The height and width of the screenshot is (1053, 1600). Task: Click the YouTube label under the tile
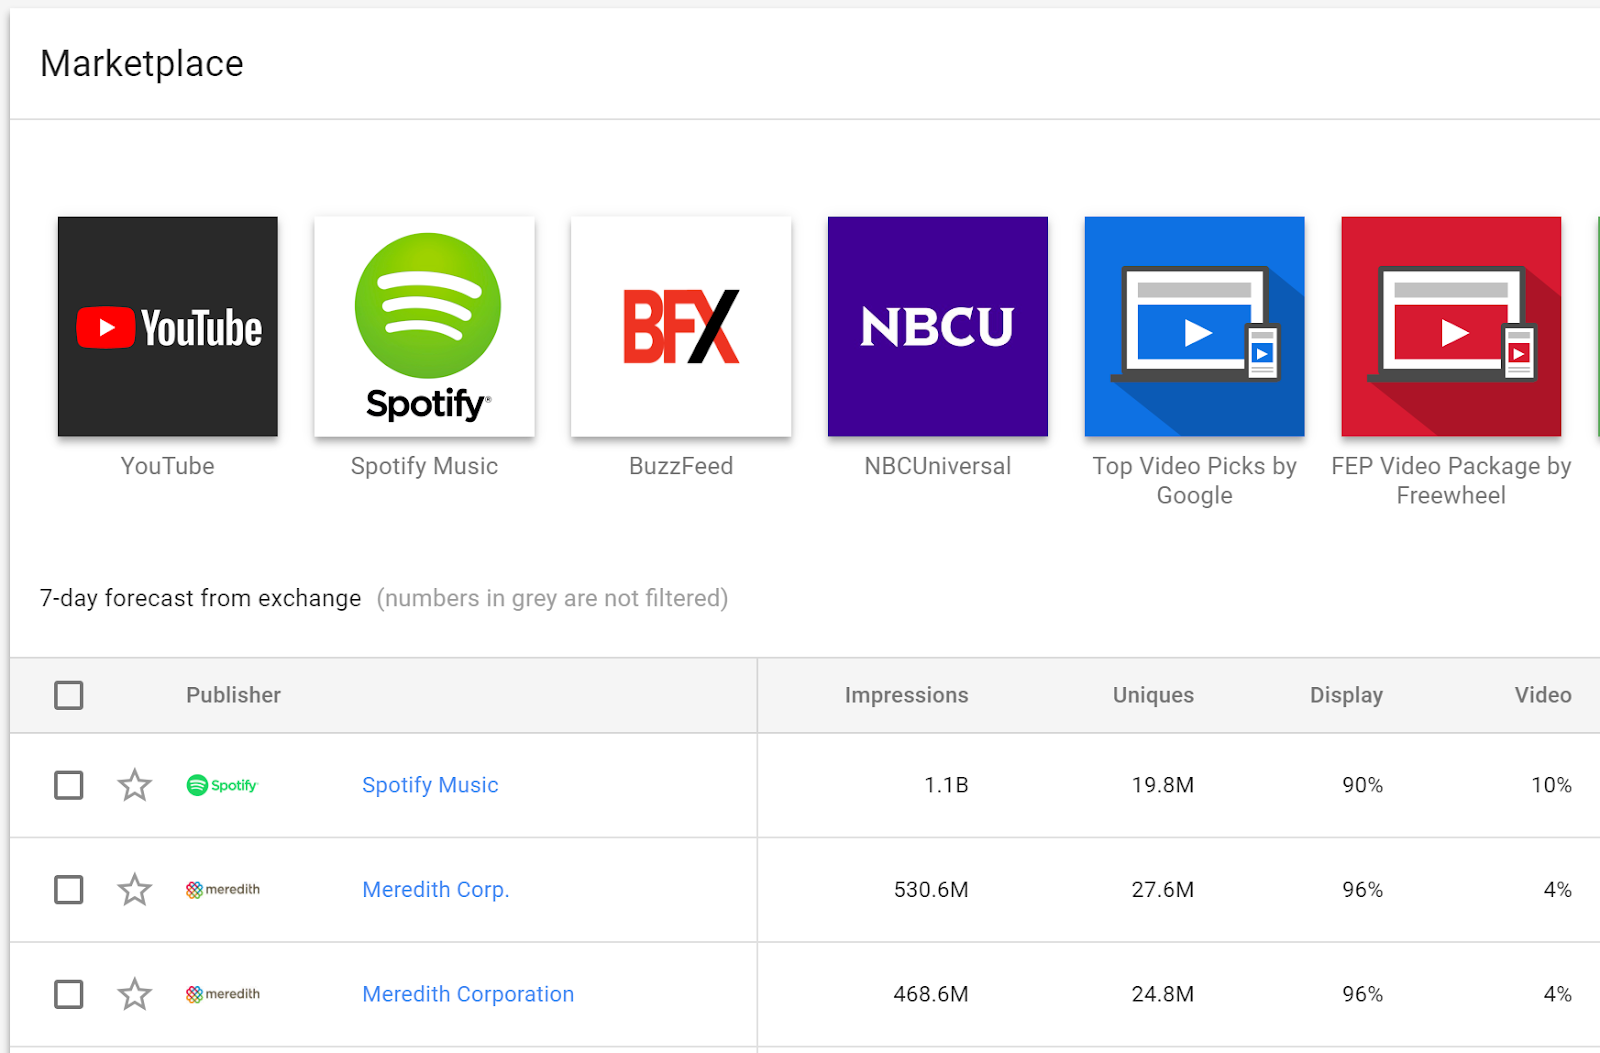(x=167, y=466)
